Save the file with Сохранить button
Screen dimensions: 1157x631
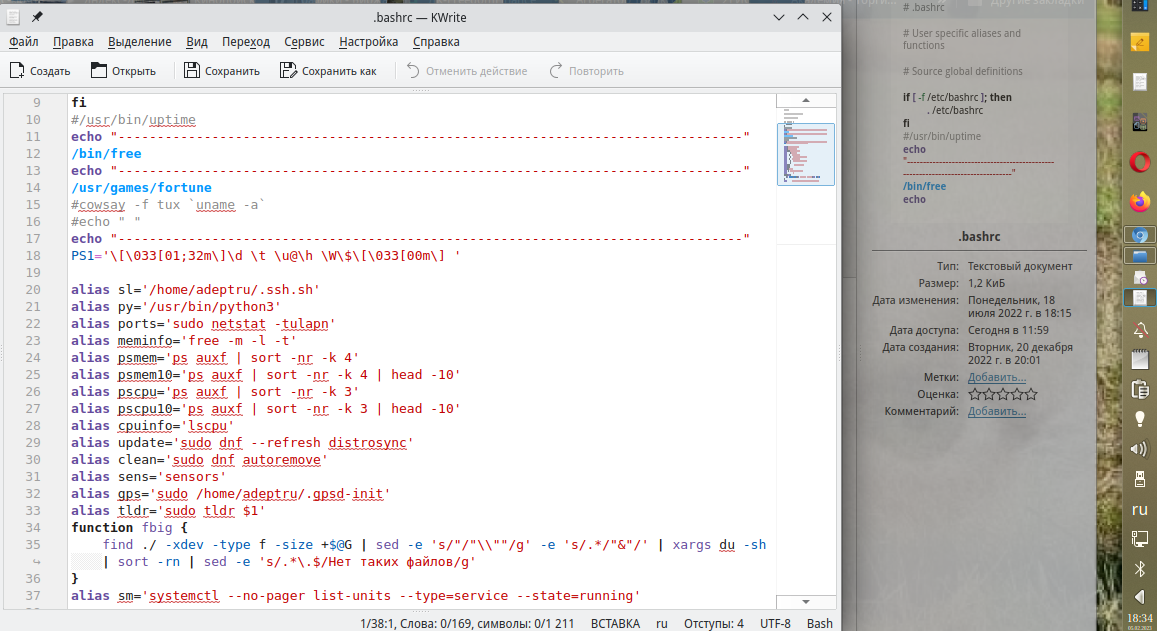click(221, 71)
